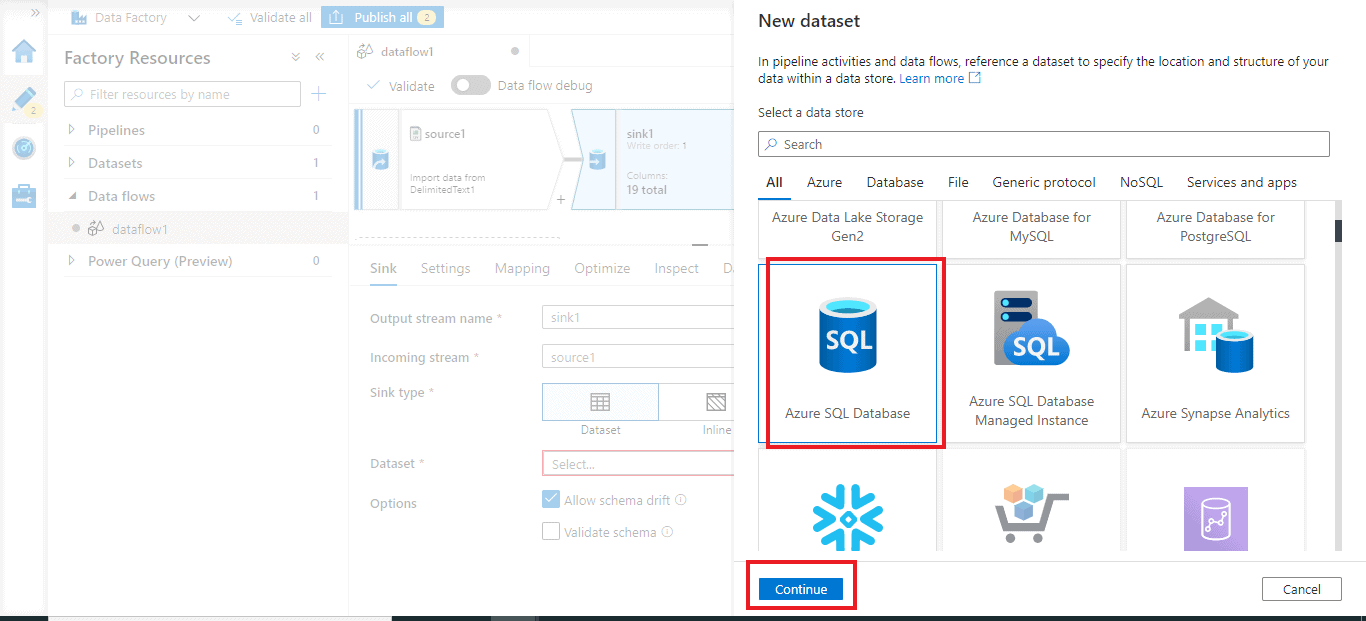The image size is (1366, 621).
Task: Open the Data Factory dropdown arrow
Action: point(194,18)
